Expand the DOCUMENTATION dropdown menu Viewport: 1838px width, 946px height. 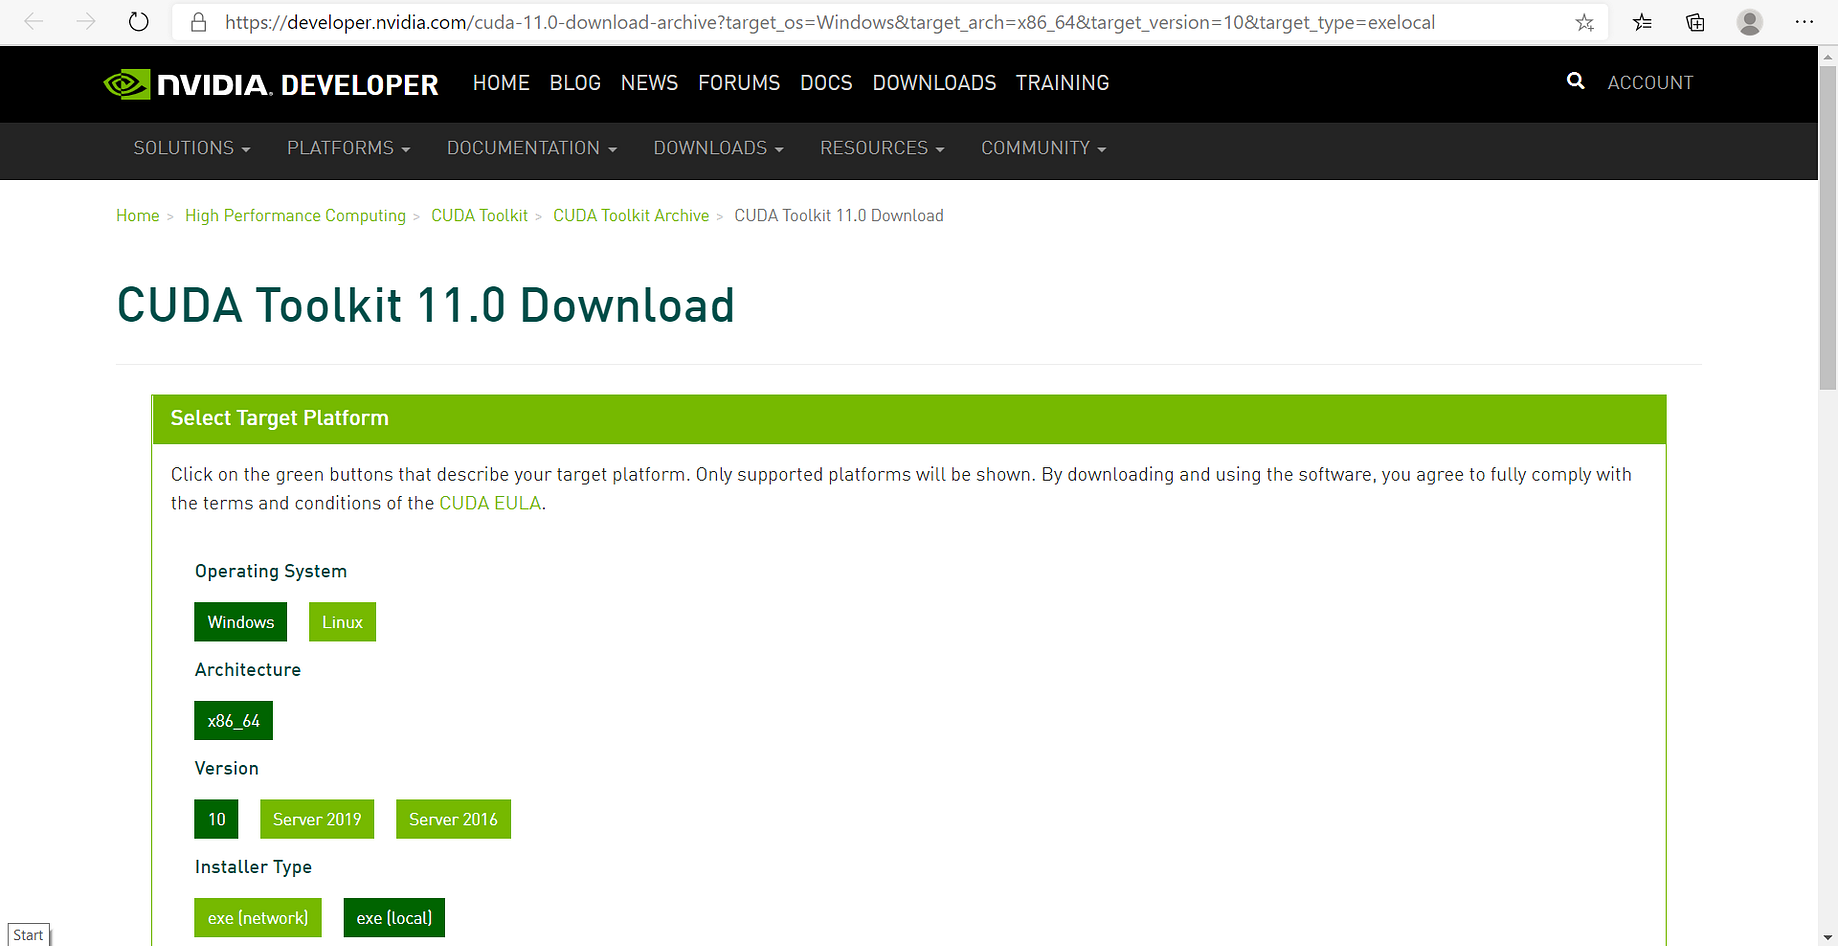click(532, 148)
